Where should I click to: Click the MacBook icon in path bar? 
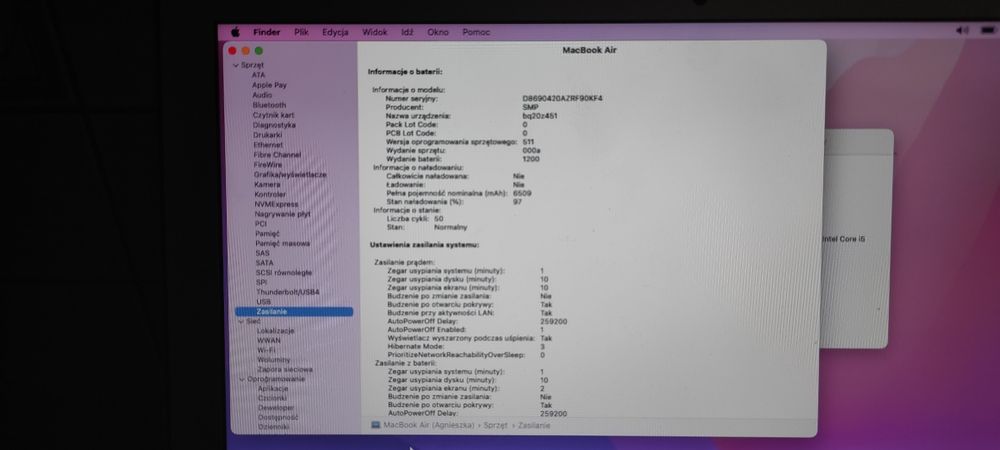(x=376, y=425)
